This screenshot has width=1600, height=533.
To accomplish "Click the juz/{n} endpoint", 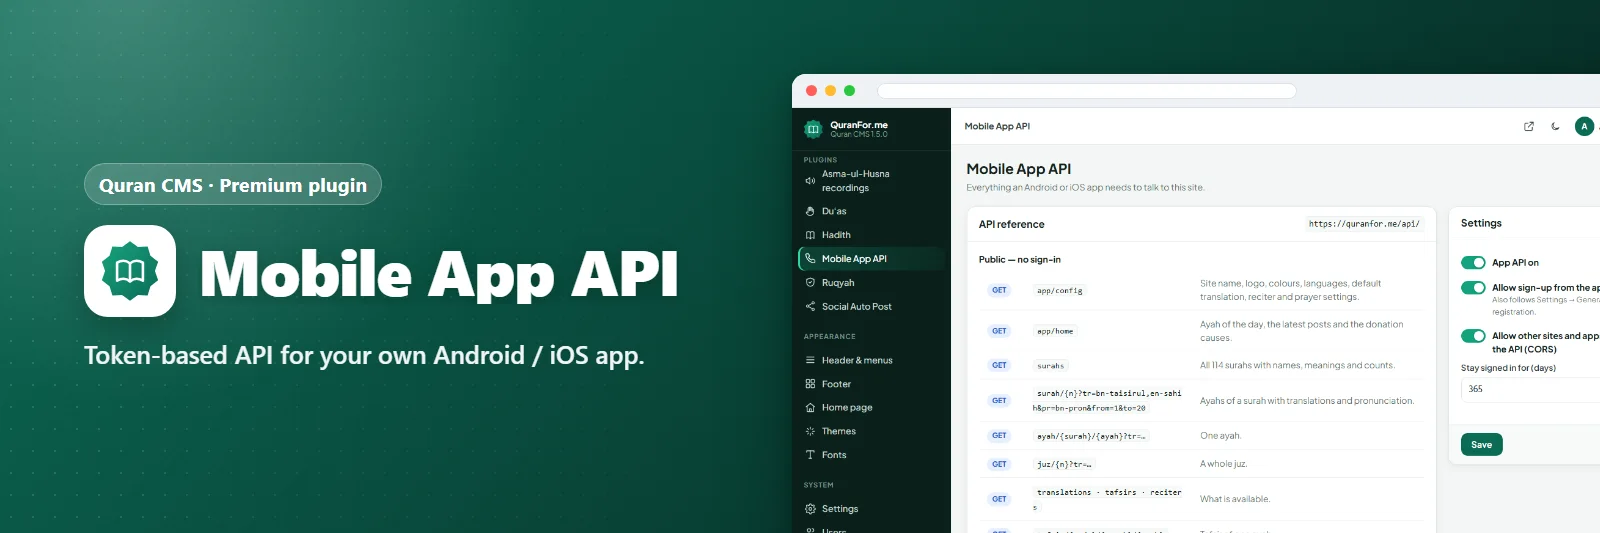I will pyautogui.click(x=1064, y=464).
